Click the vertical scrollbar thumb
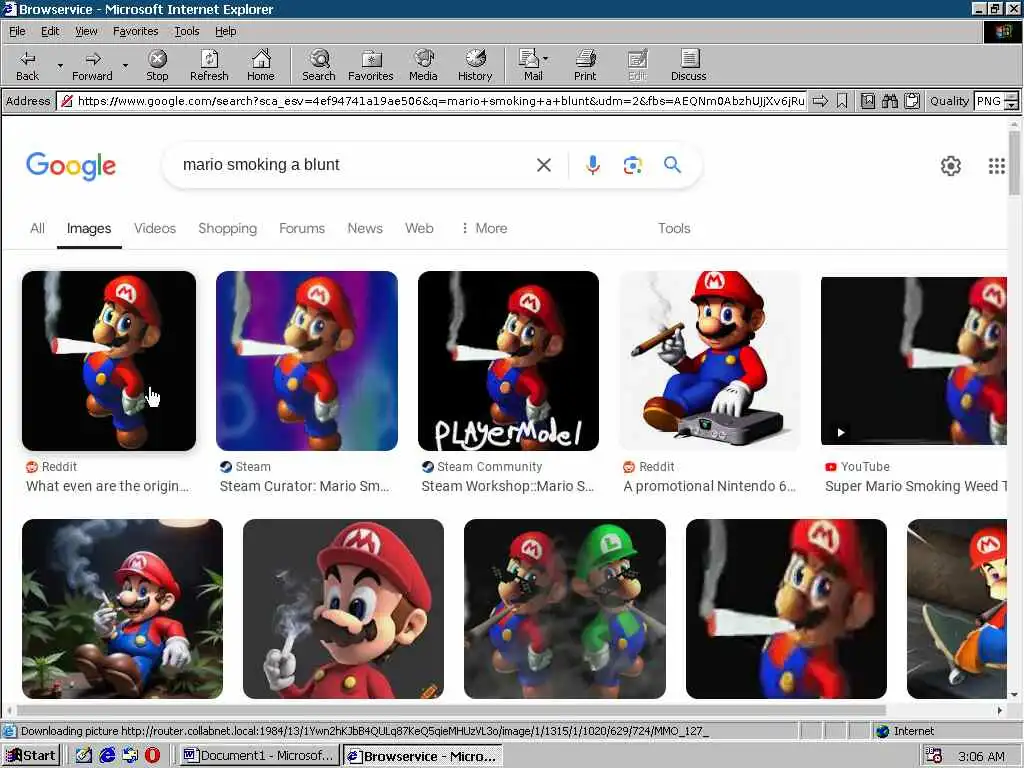 coord(1014,163)
